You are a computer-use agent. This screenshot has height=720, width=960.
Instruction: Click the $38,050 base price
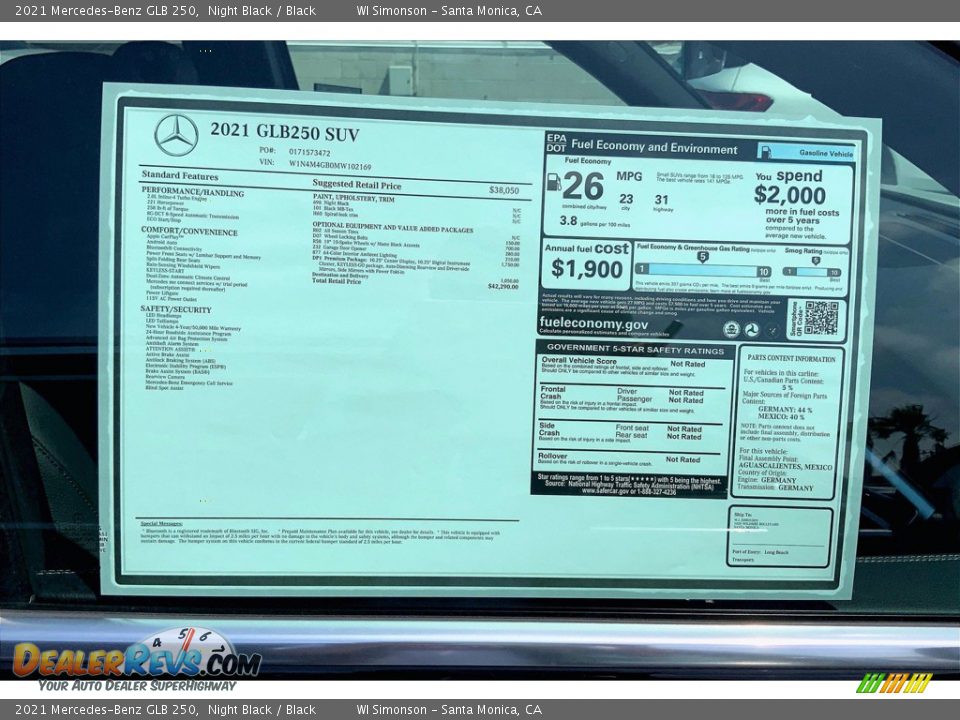(x=504, y=190)
